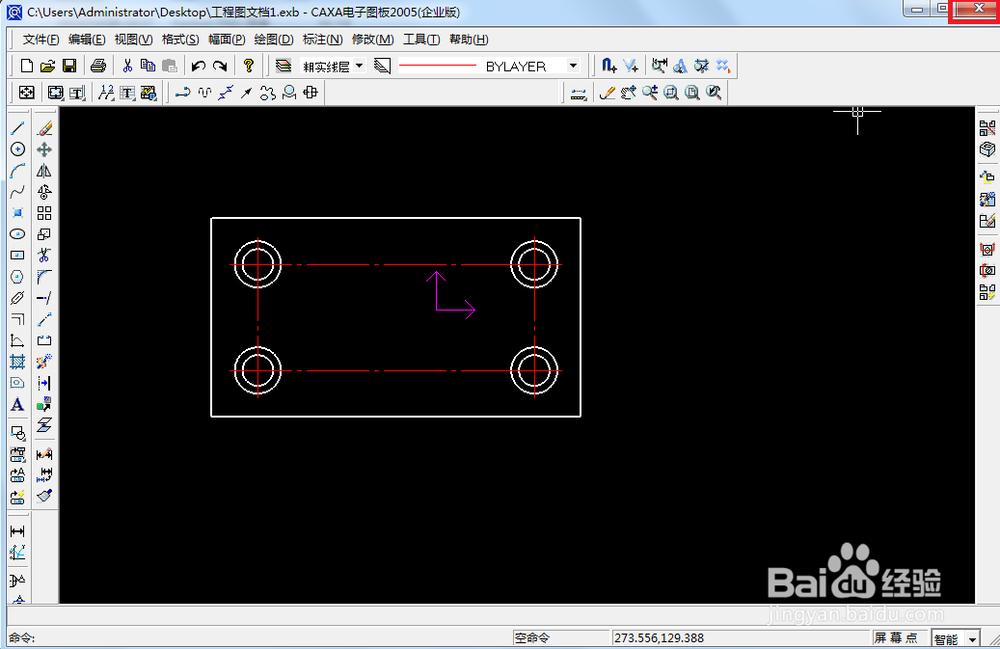The width and height of the screenshot is (1000, 649).
Task: Click the text frame icon in second toolbar
Action: [55, 93]
